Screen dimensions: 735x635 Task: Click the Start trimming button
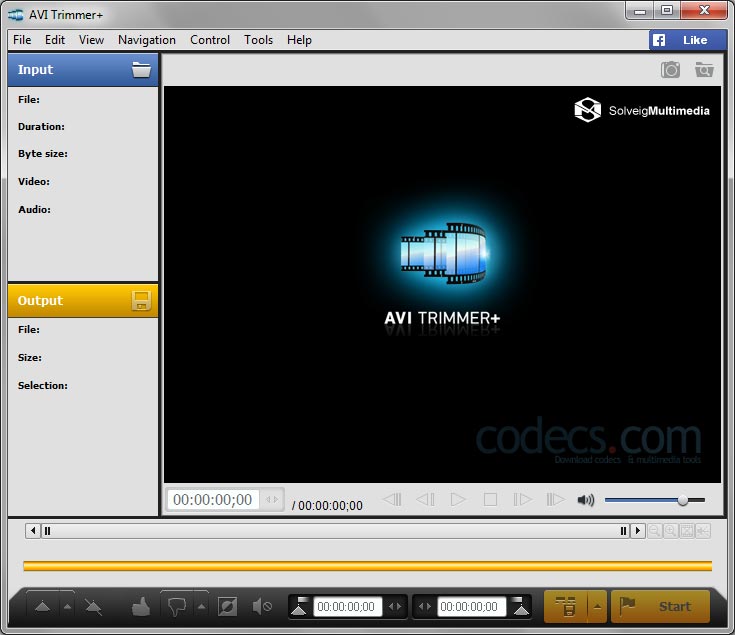click(x=660, y=607)
